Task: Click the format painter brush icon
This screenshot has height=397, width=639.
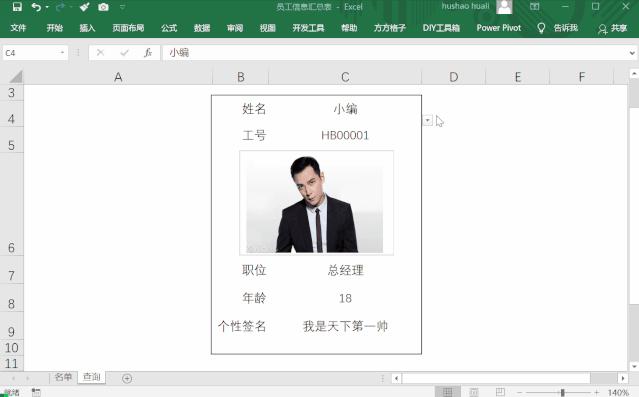Action: coord(84,7)
